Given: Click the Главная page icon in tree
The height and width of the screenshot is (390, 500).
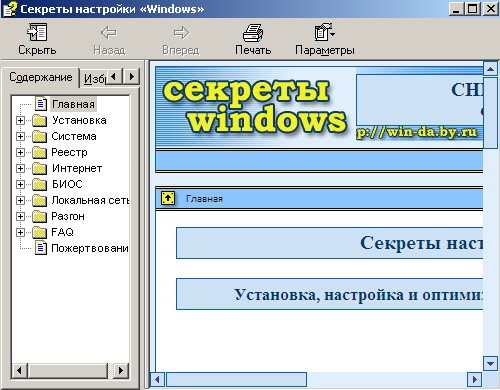Looking at the screenshot, I should click(41, 104).
